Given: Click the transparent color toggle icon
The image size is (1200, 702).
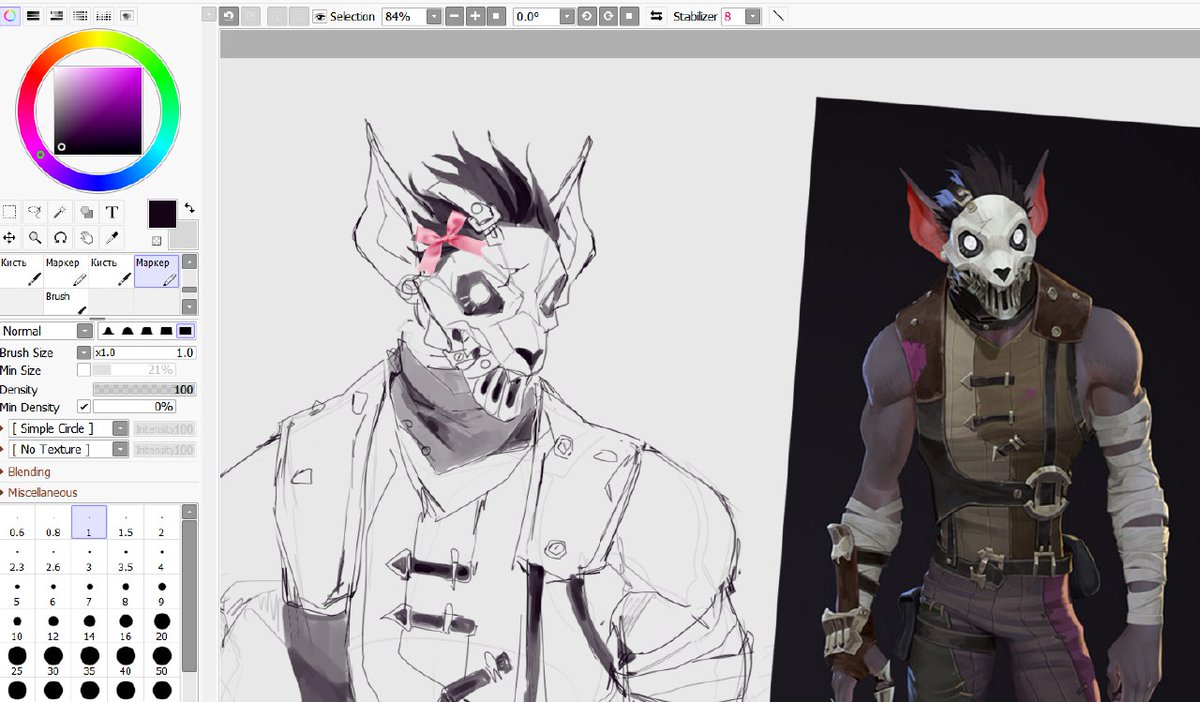Looking at the screenshot, I should [x=156, y=241].
